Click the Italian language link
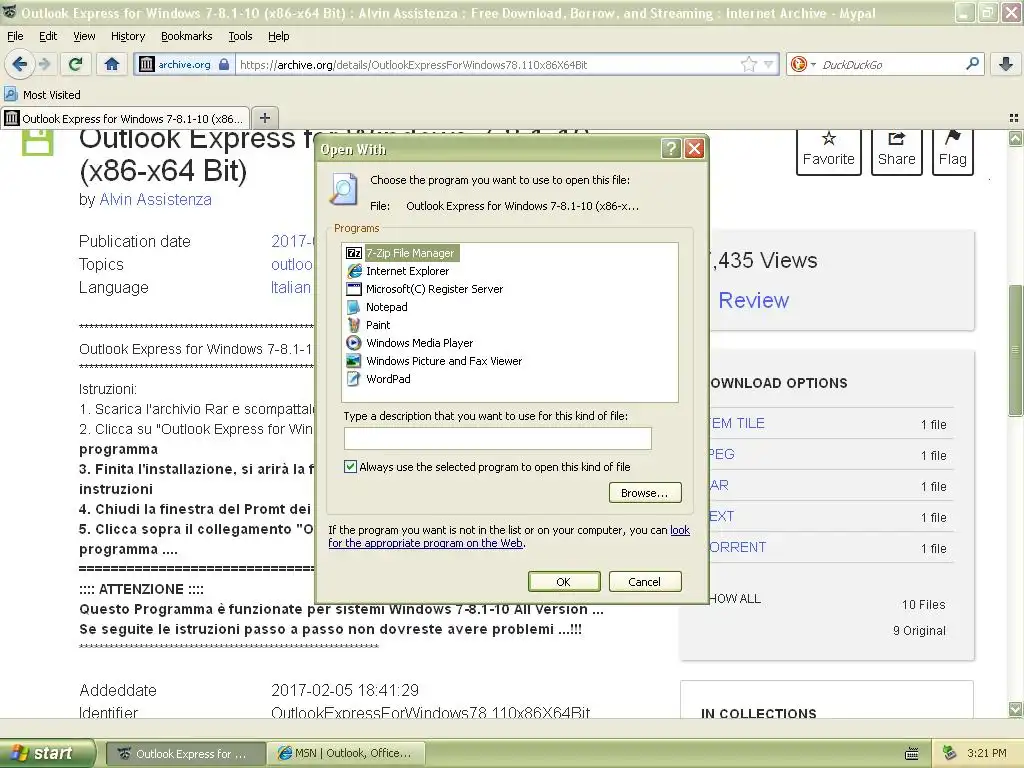The width and height of the screenshot is (1024, 768). point(291,287)
